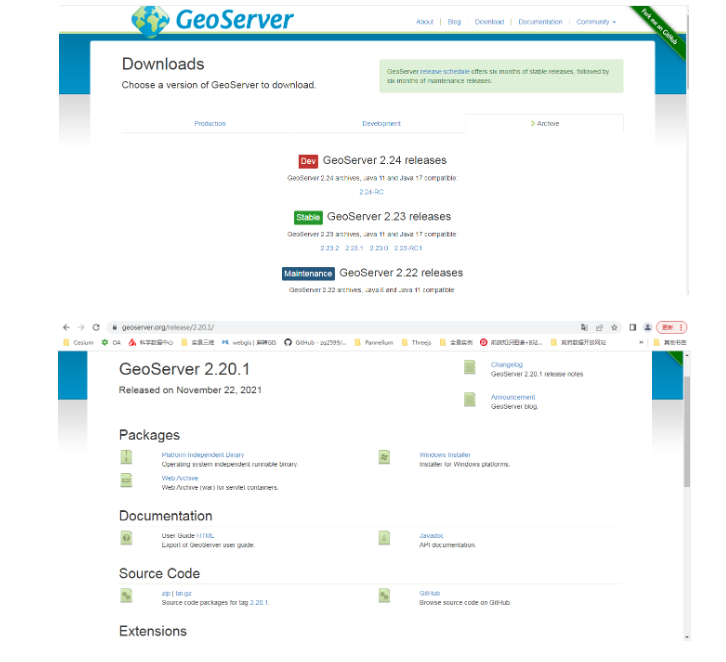Open the 2.23.0 release link
The width and height of the screenshot is (726, 662).
pos(378,248)
